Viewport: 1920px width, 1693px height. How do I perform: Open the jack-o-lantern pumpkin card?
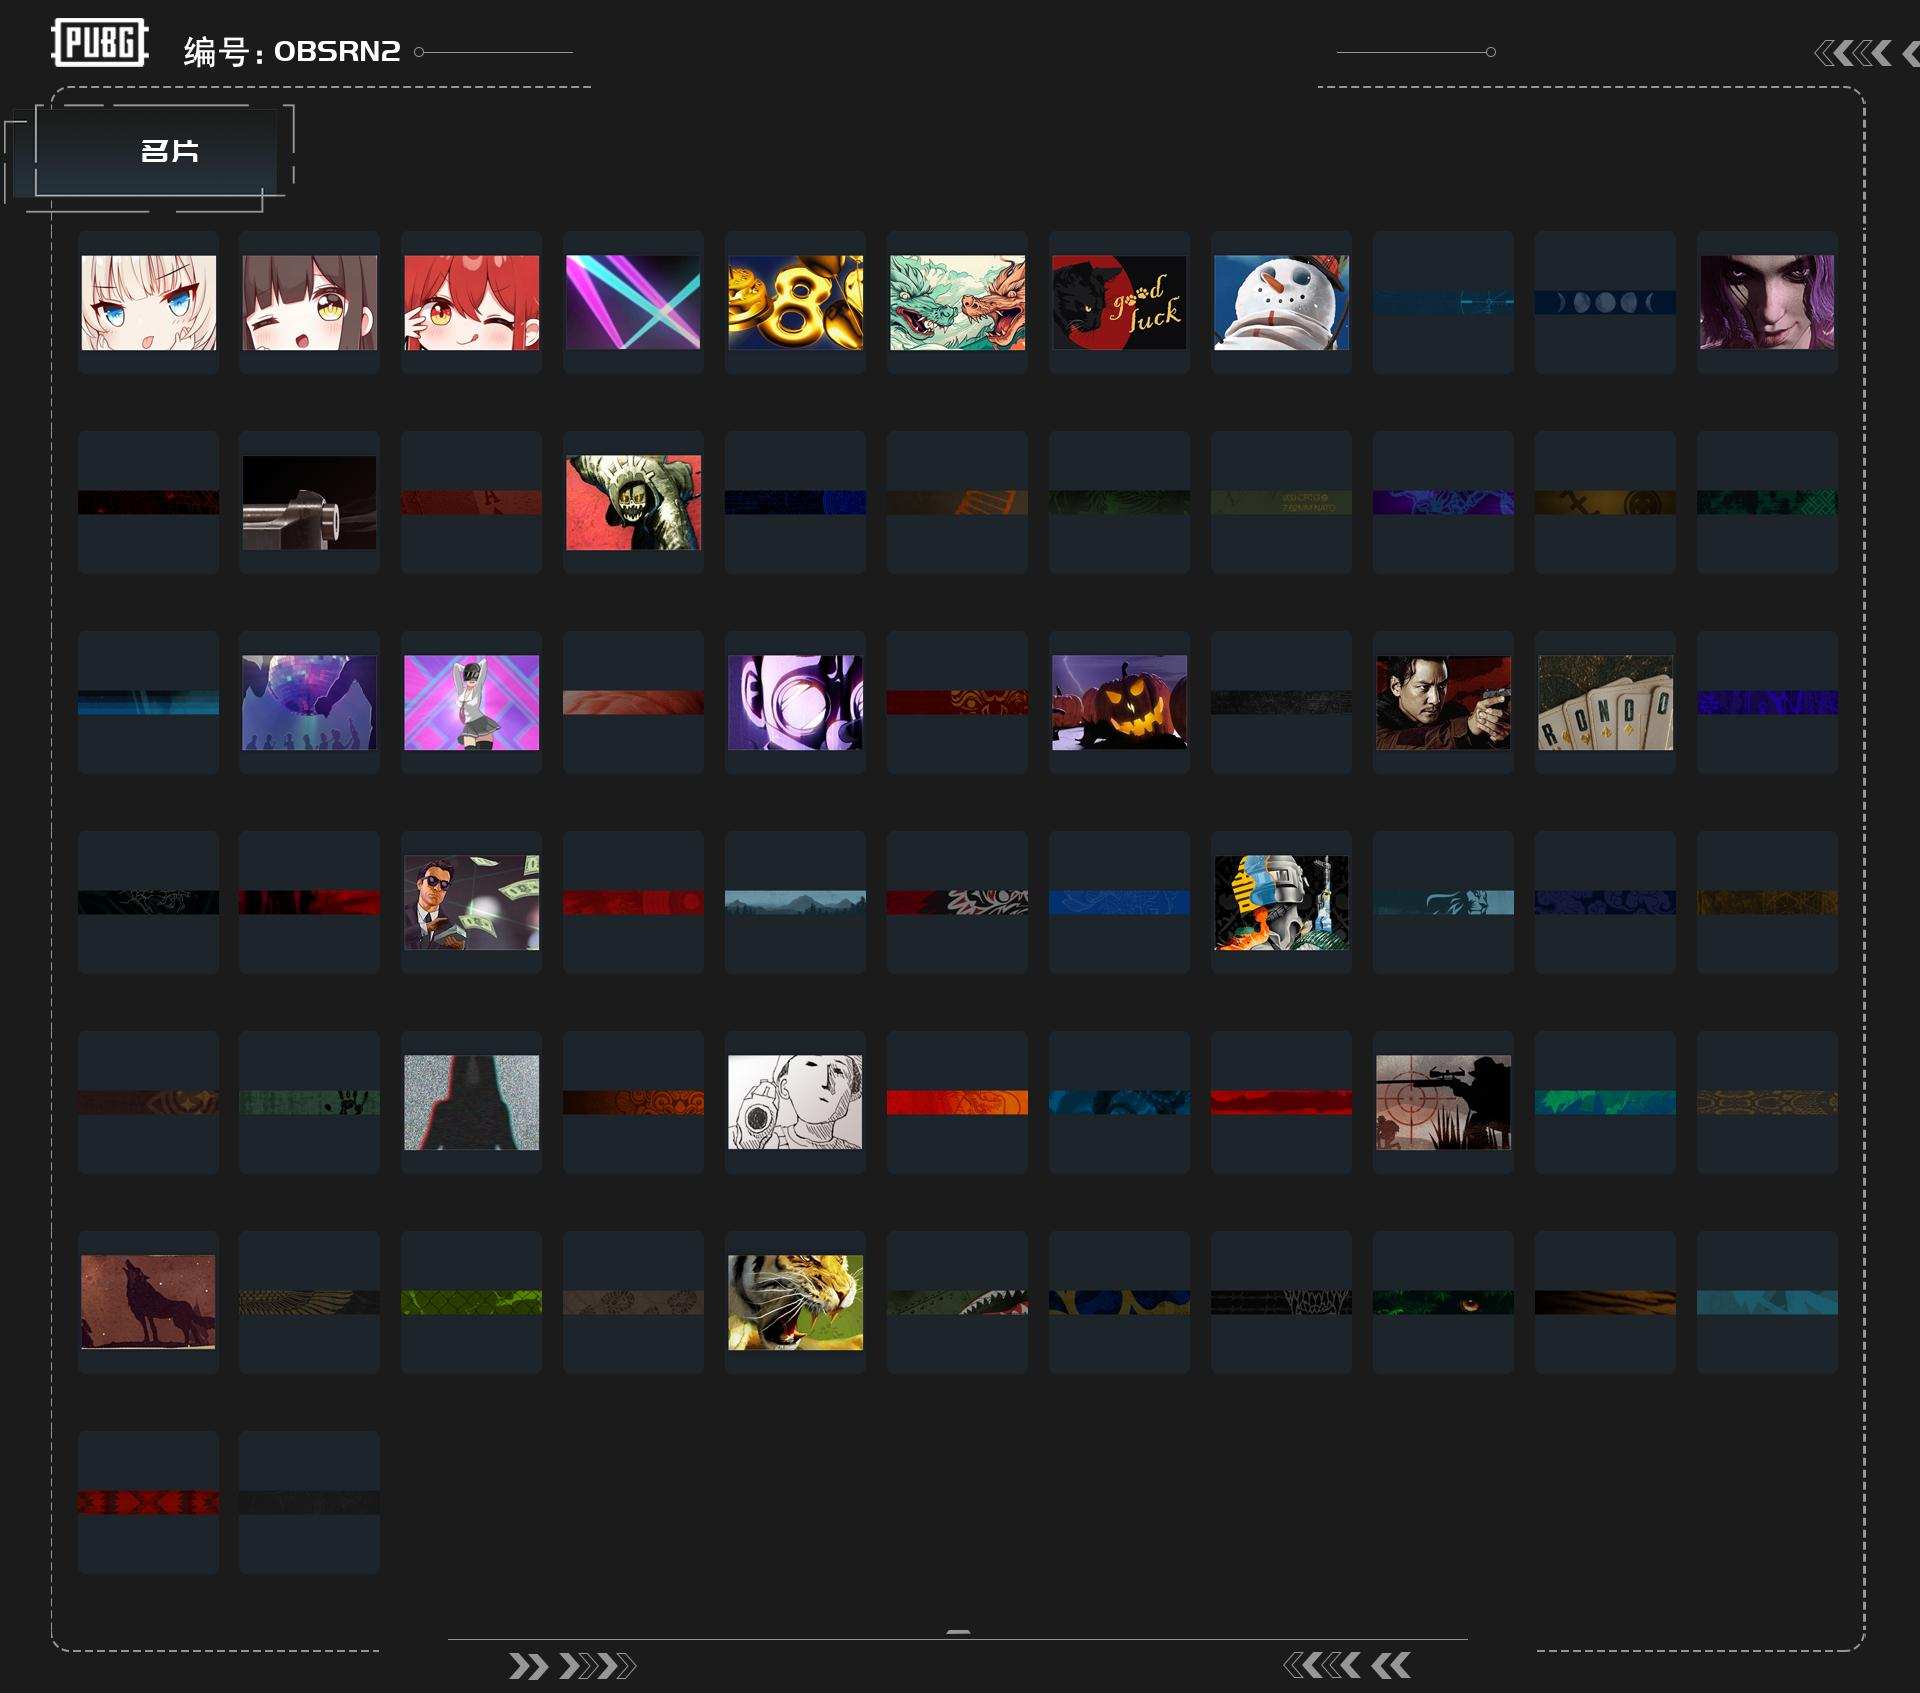pyautogui.click(x=1120, y=702)
